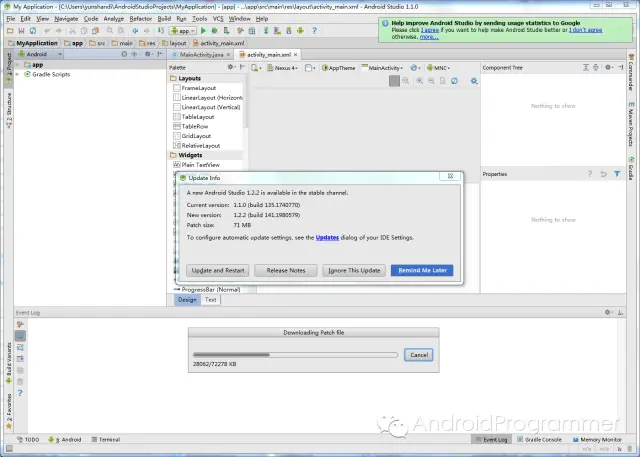Click the Cut scissors icon in the toolbar
The height and width of the screenshot is (457, 640).
click(72, 31)
